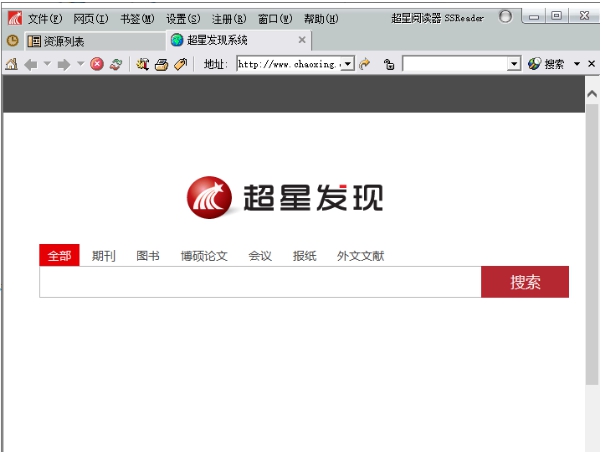Click the scrollbar up arrow
The width and height of the screenshot is (603, 452).
coord(592,93)
